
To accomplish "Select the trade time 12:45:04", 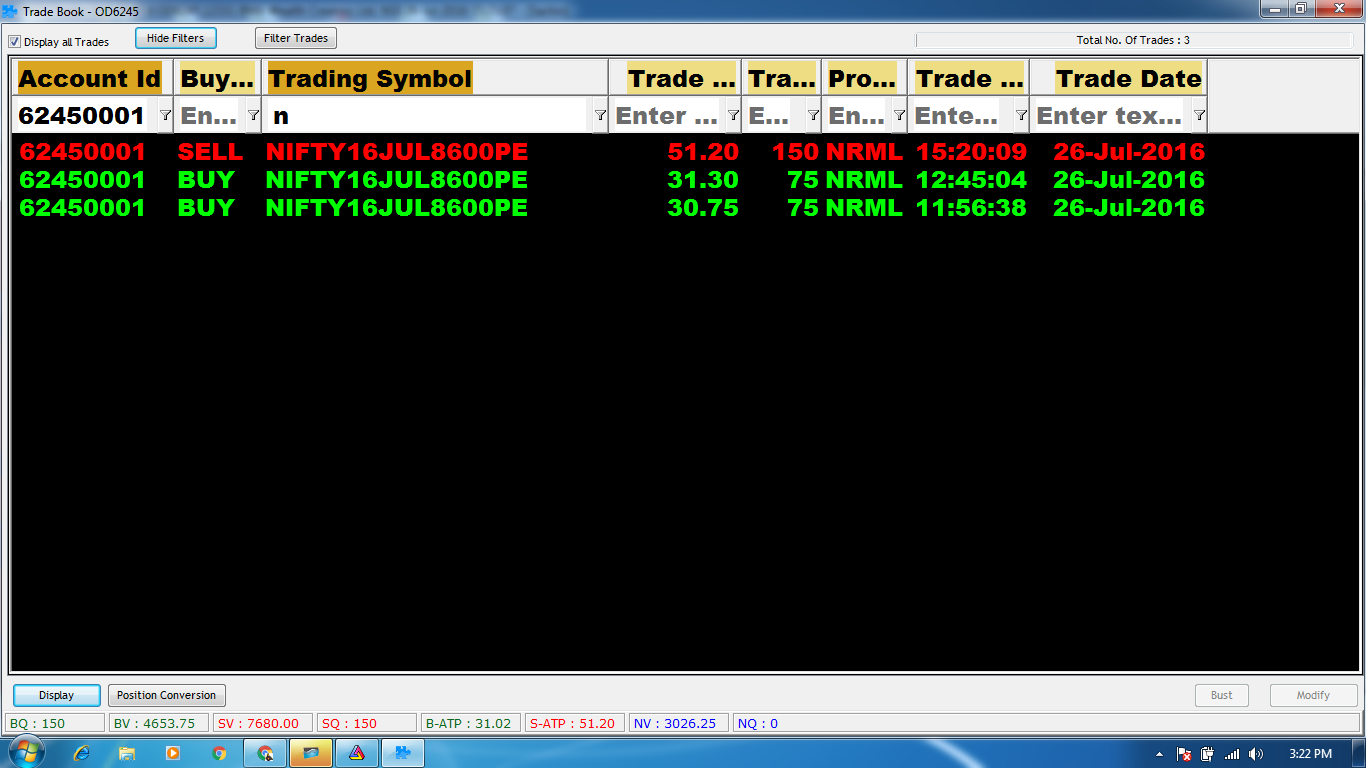I will (x=971, y=180).
